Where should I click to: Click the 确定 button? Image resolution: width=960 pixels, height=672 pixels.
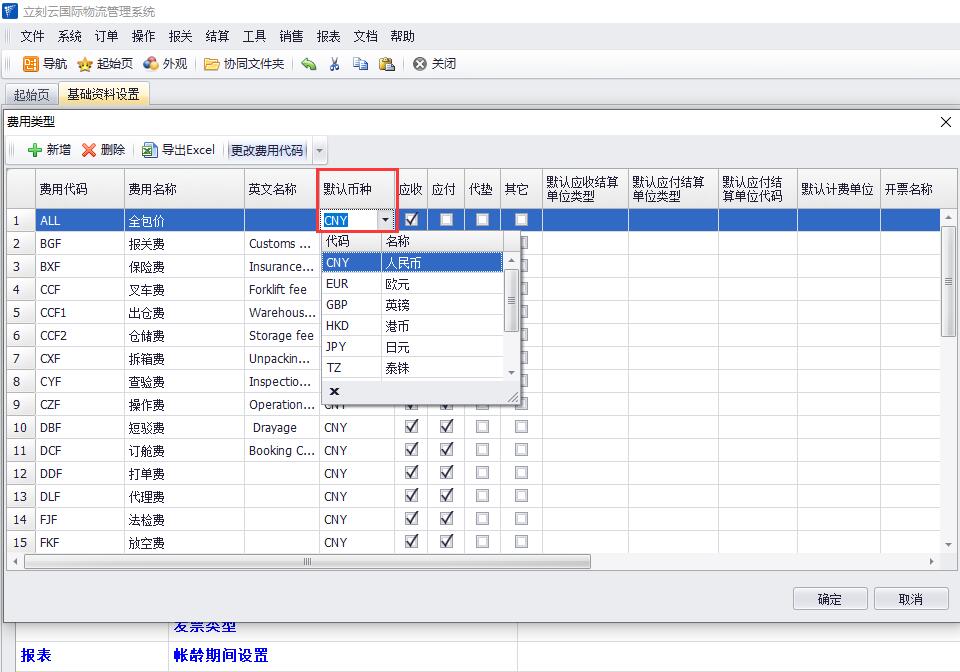[829, 599]
